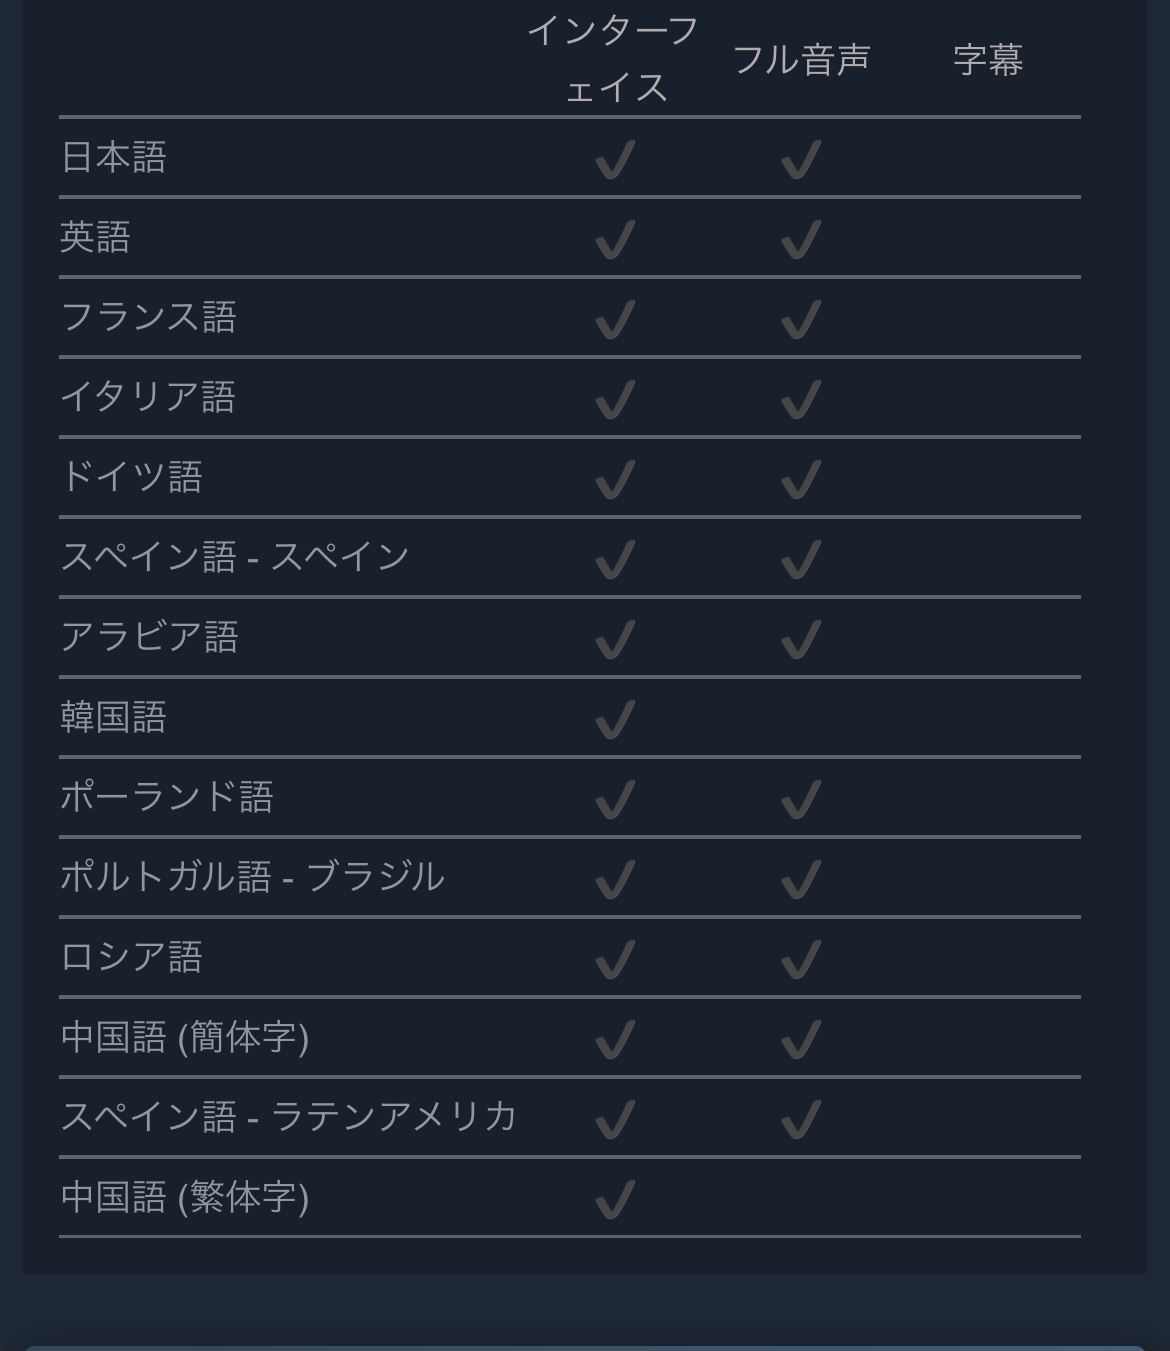Image resolution: width=1170 pixels, height=1351 pixels.
Task: Click the インターフェイス checkmark for ポルトガル語 - ブラジル
Action: click(615, 879)
